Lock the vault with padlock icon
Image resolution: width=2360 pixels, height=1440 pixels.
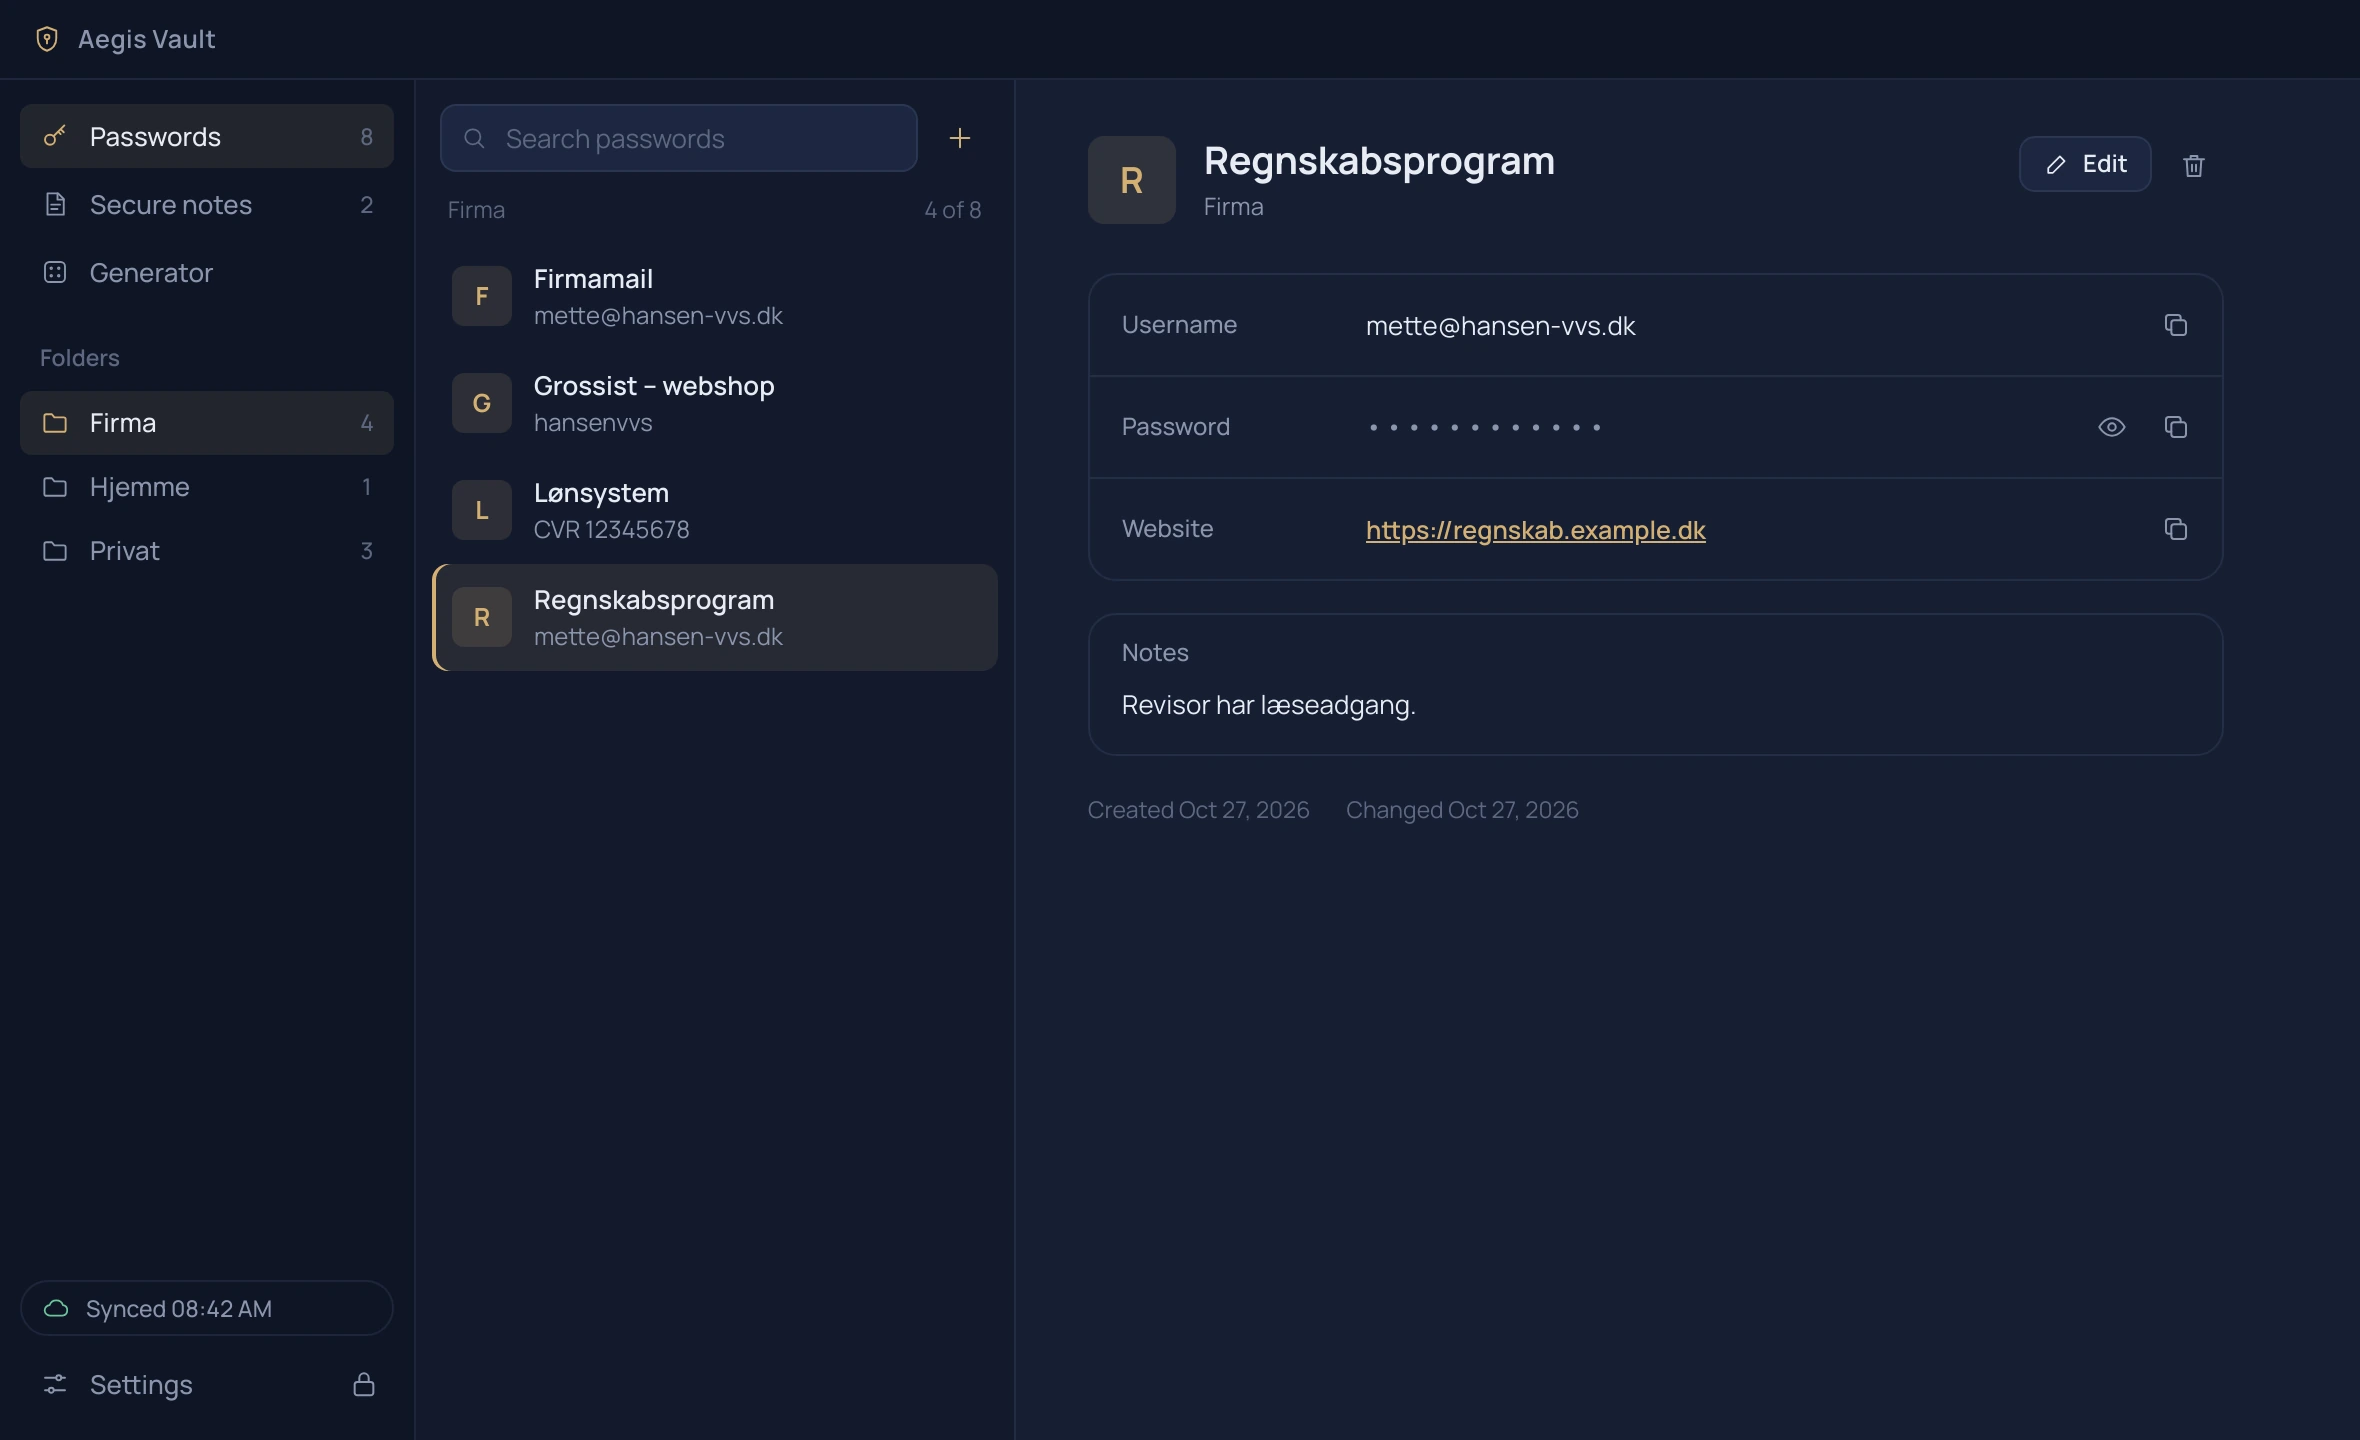(x=364, y=1384)
